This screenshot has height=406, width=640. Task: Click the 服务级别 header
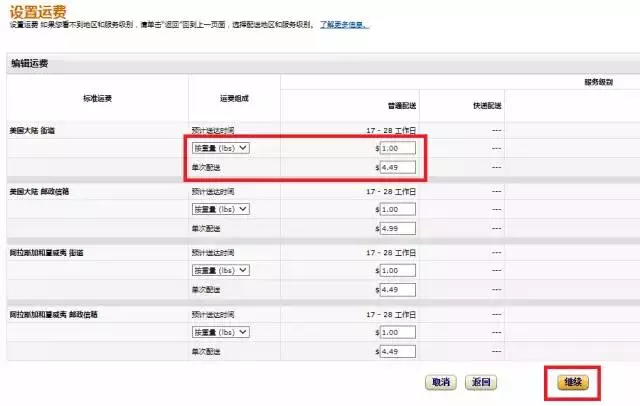[598, 82]
